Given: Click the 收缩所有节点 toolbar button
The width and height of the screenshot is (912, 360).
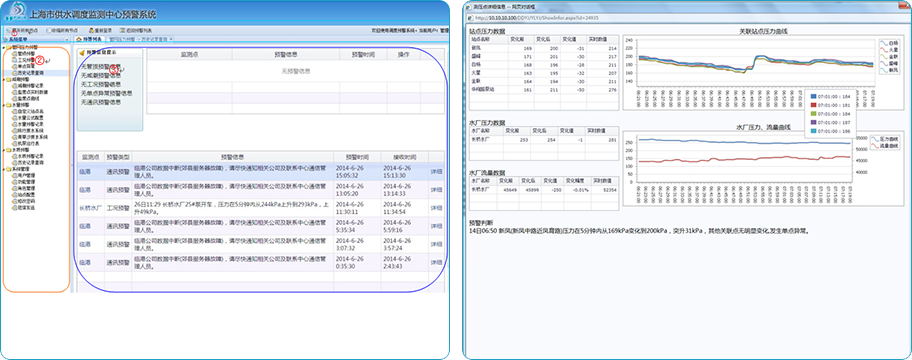Looking at the screenshot, I should point(62,30).
